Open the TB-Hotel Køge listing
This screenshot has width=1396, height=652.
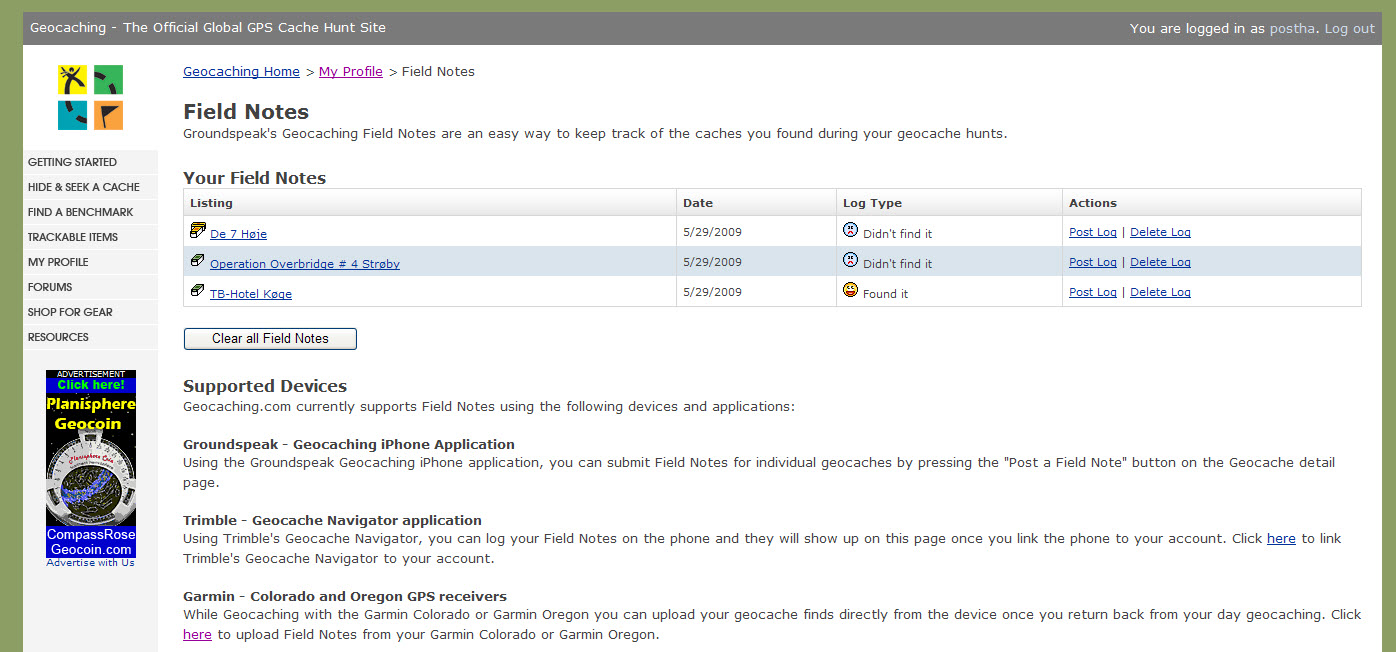click(251, 294)
